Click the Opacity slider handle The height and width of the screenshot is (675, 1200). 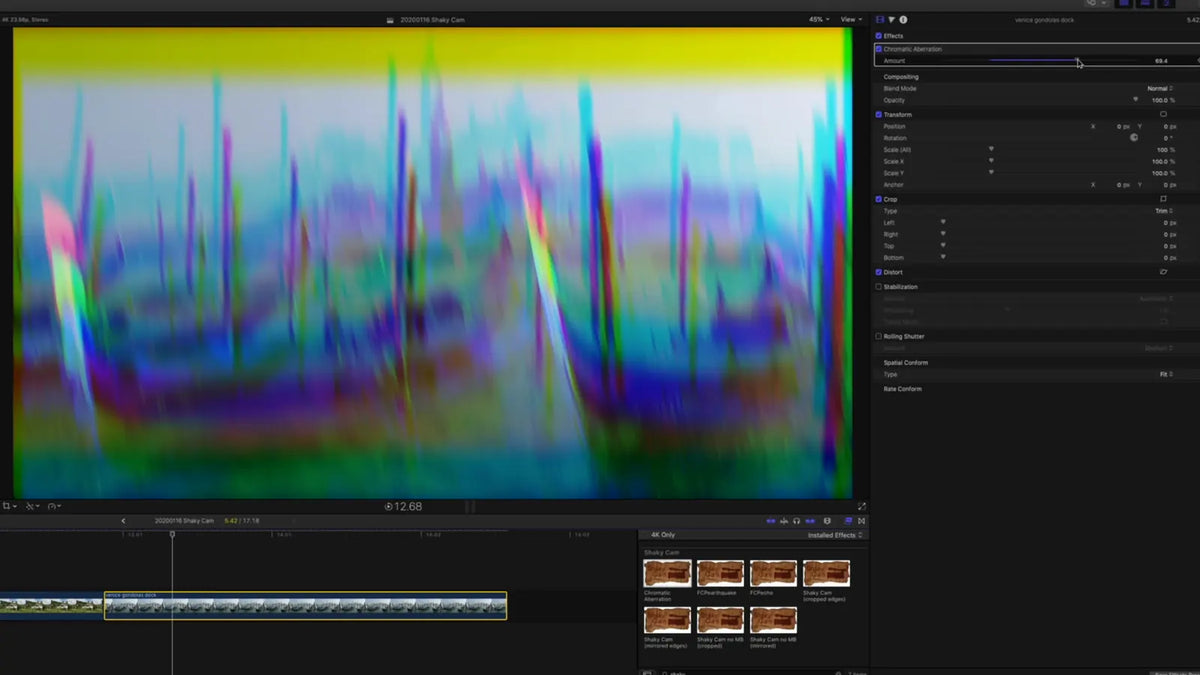tap(1135, 100)
